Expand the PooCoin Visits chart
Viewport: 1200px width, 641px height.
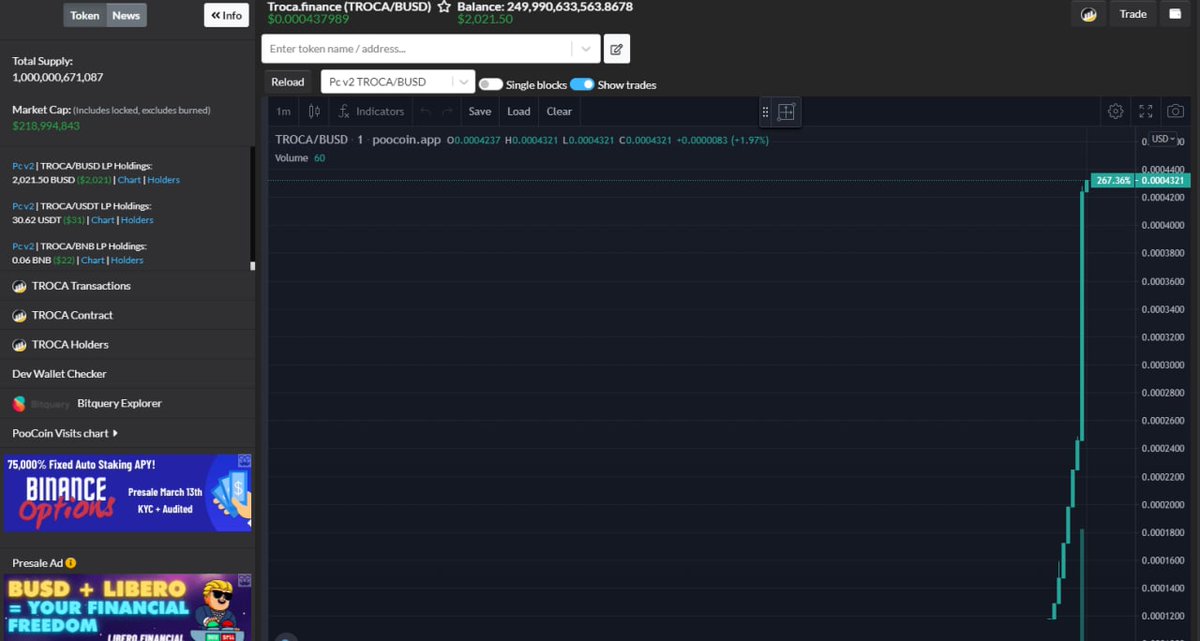click(x=65, y=433)
